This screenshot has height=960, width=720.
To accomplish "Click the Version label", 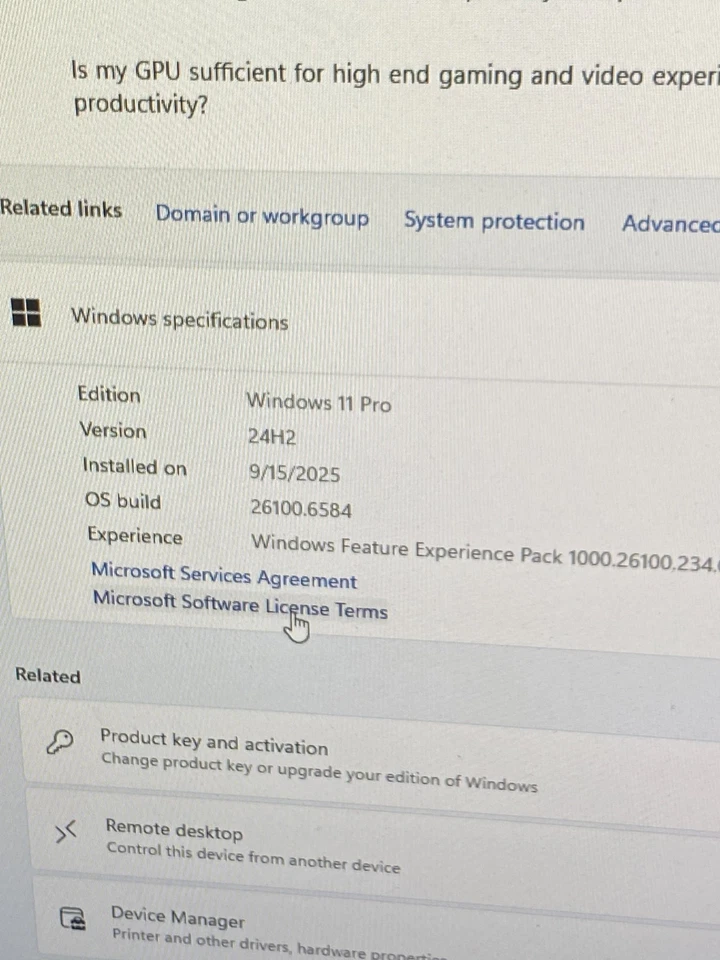I will pos(113,430).
